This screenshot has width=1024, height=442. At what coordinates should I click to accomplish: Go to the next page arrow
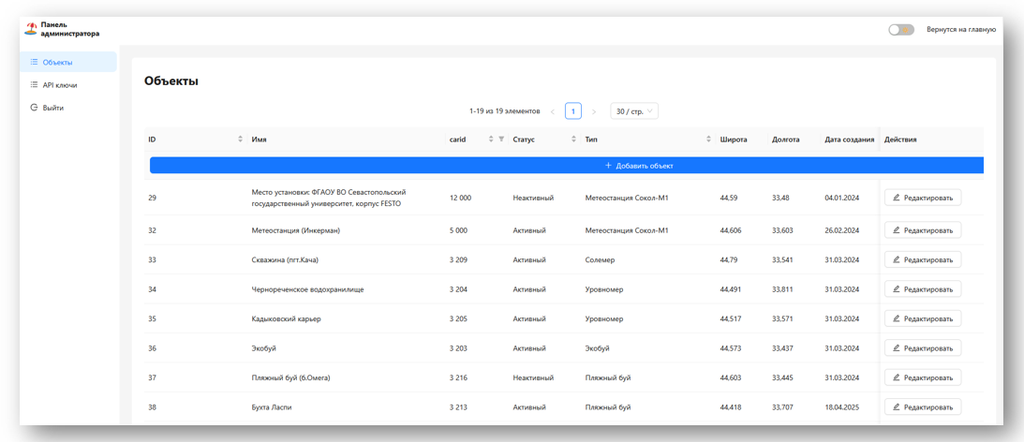click(594, 112)
